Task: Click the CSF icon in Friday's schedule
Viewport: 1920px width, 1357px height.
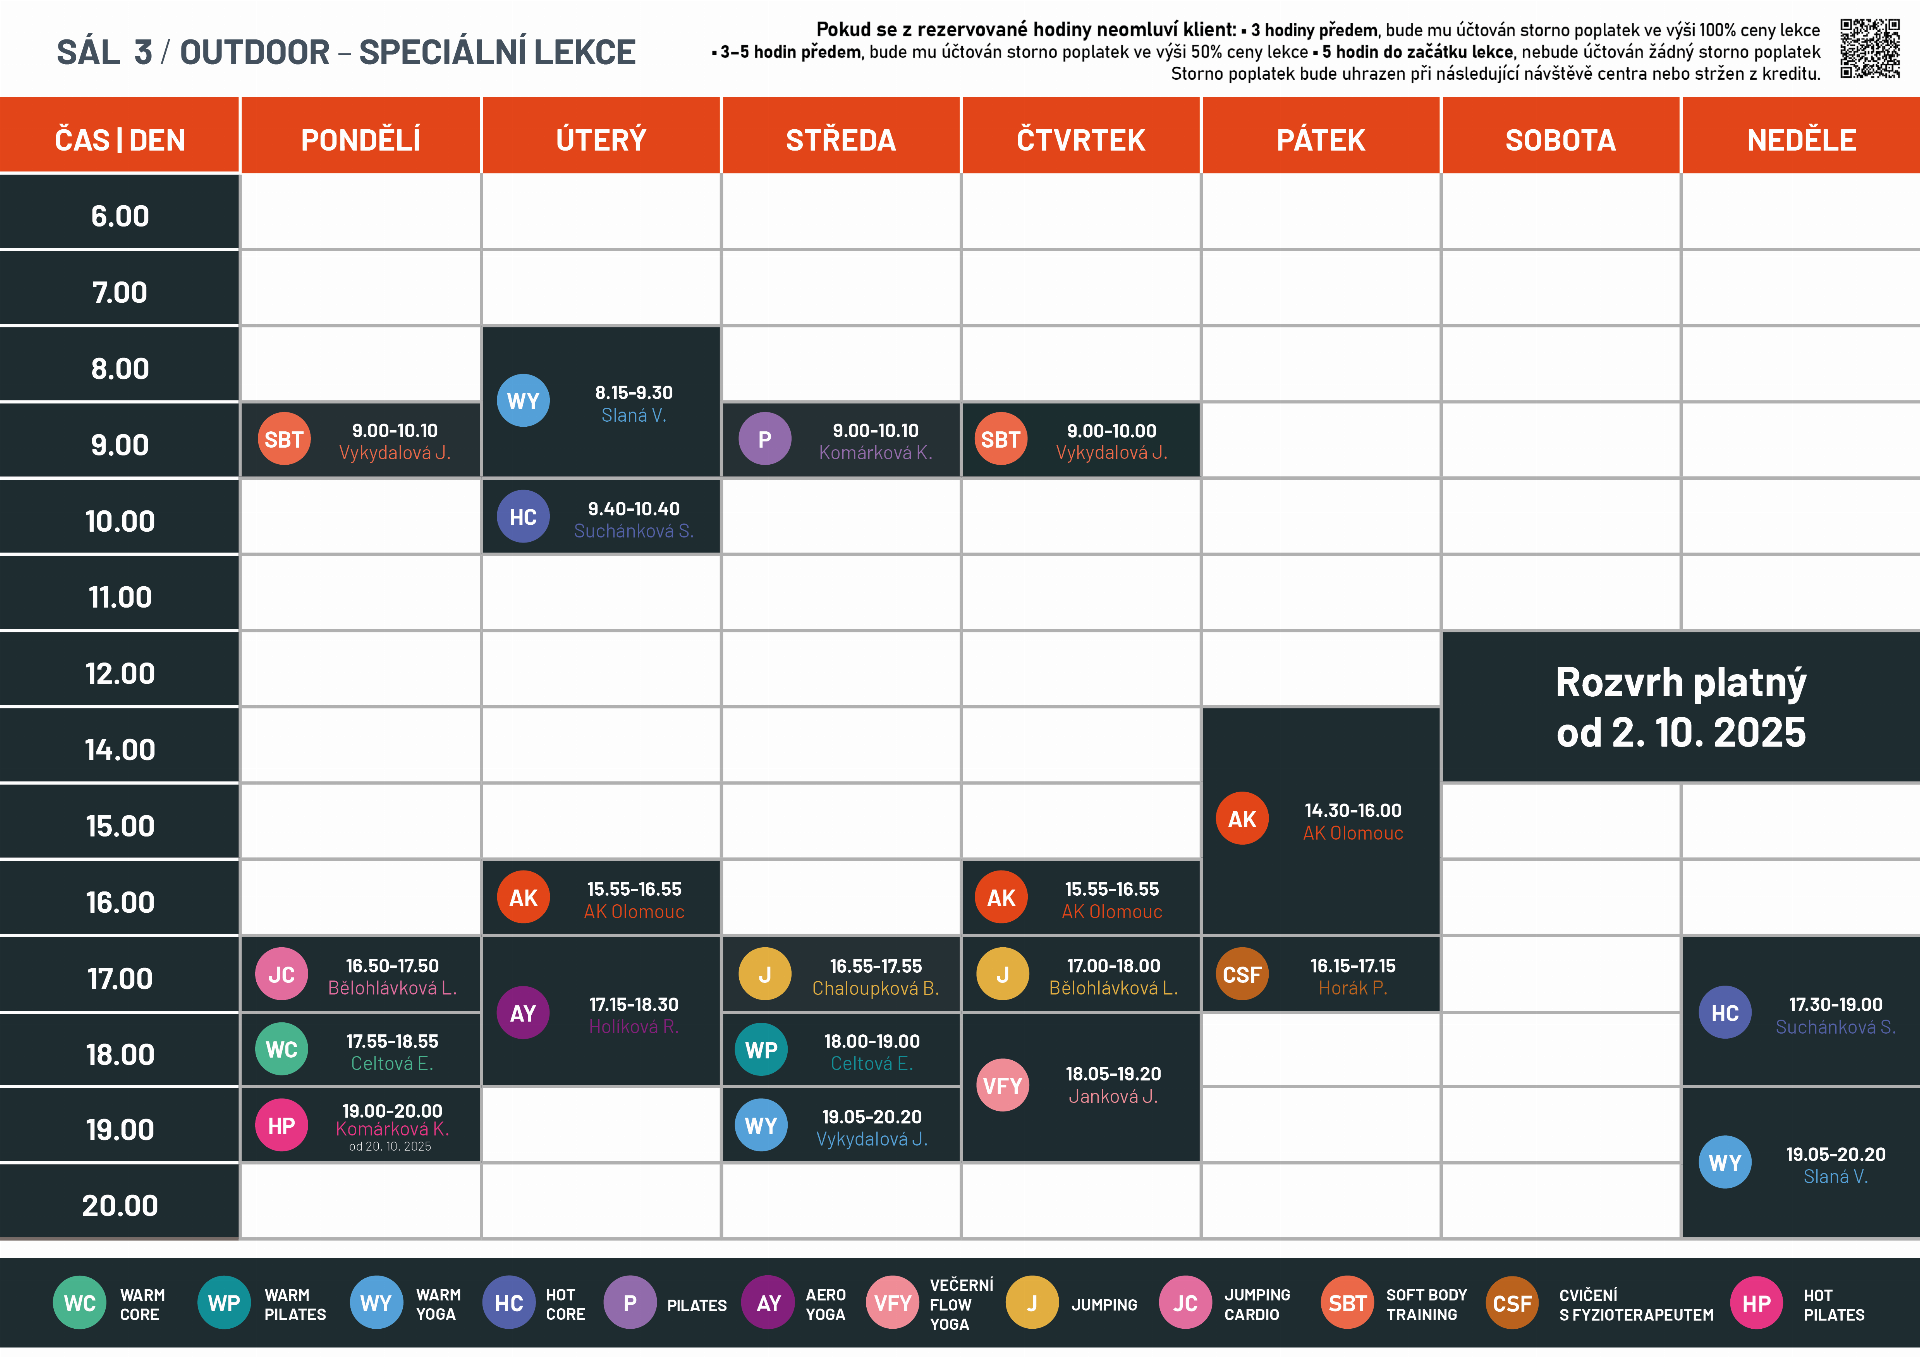Action: pyautogui.click(x=1242, y=975)
